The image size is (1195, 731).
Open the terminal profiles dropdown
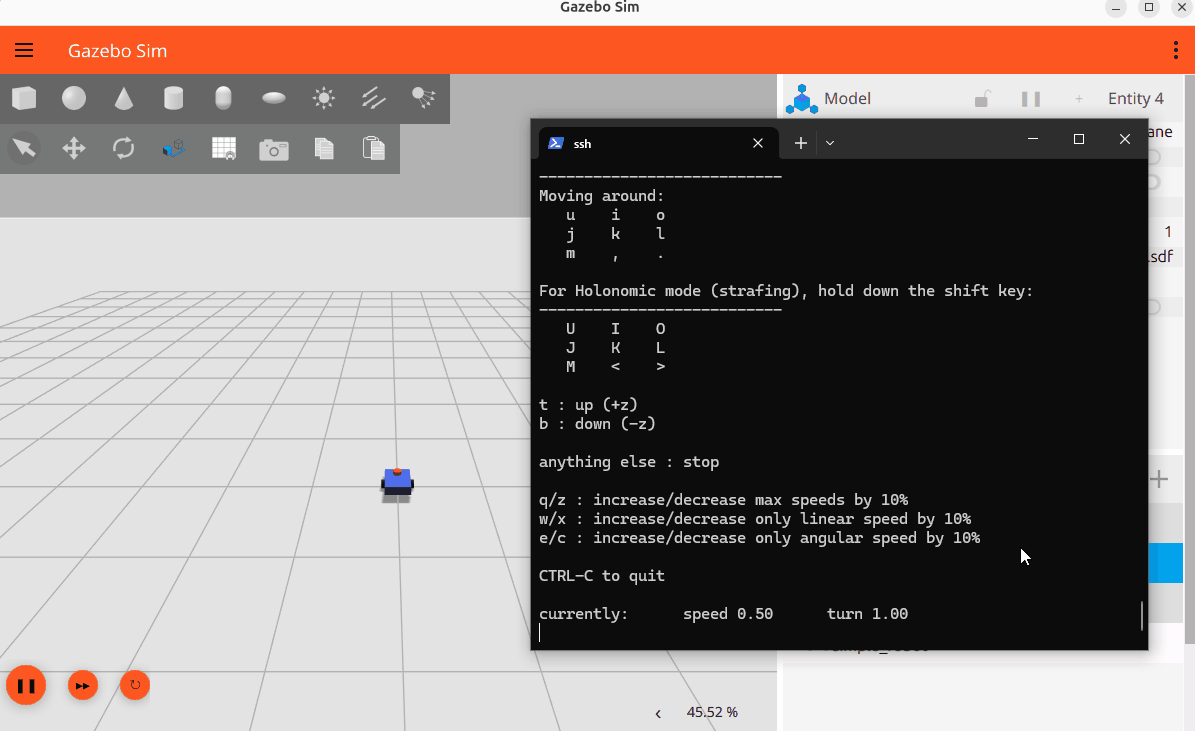click(x=830, y=143)
